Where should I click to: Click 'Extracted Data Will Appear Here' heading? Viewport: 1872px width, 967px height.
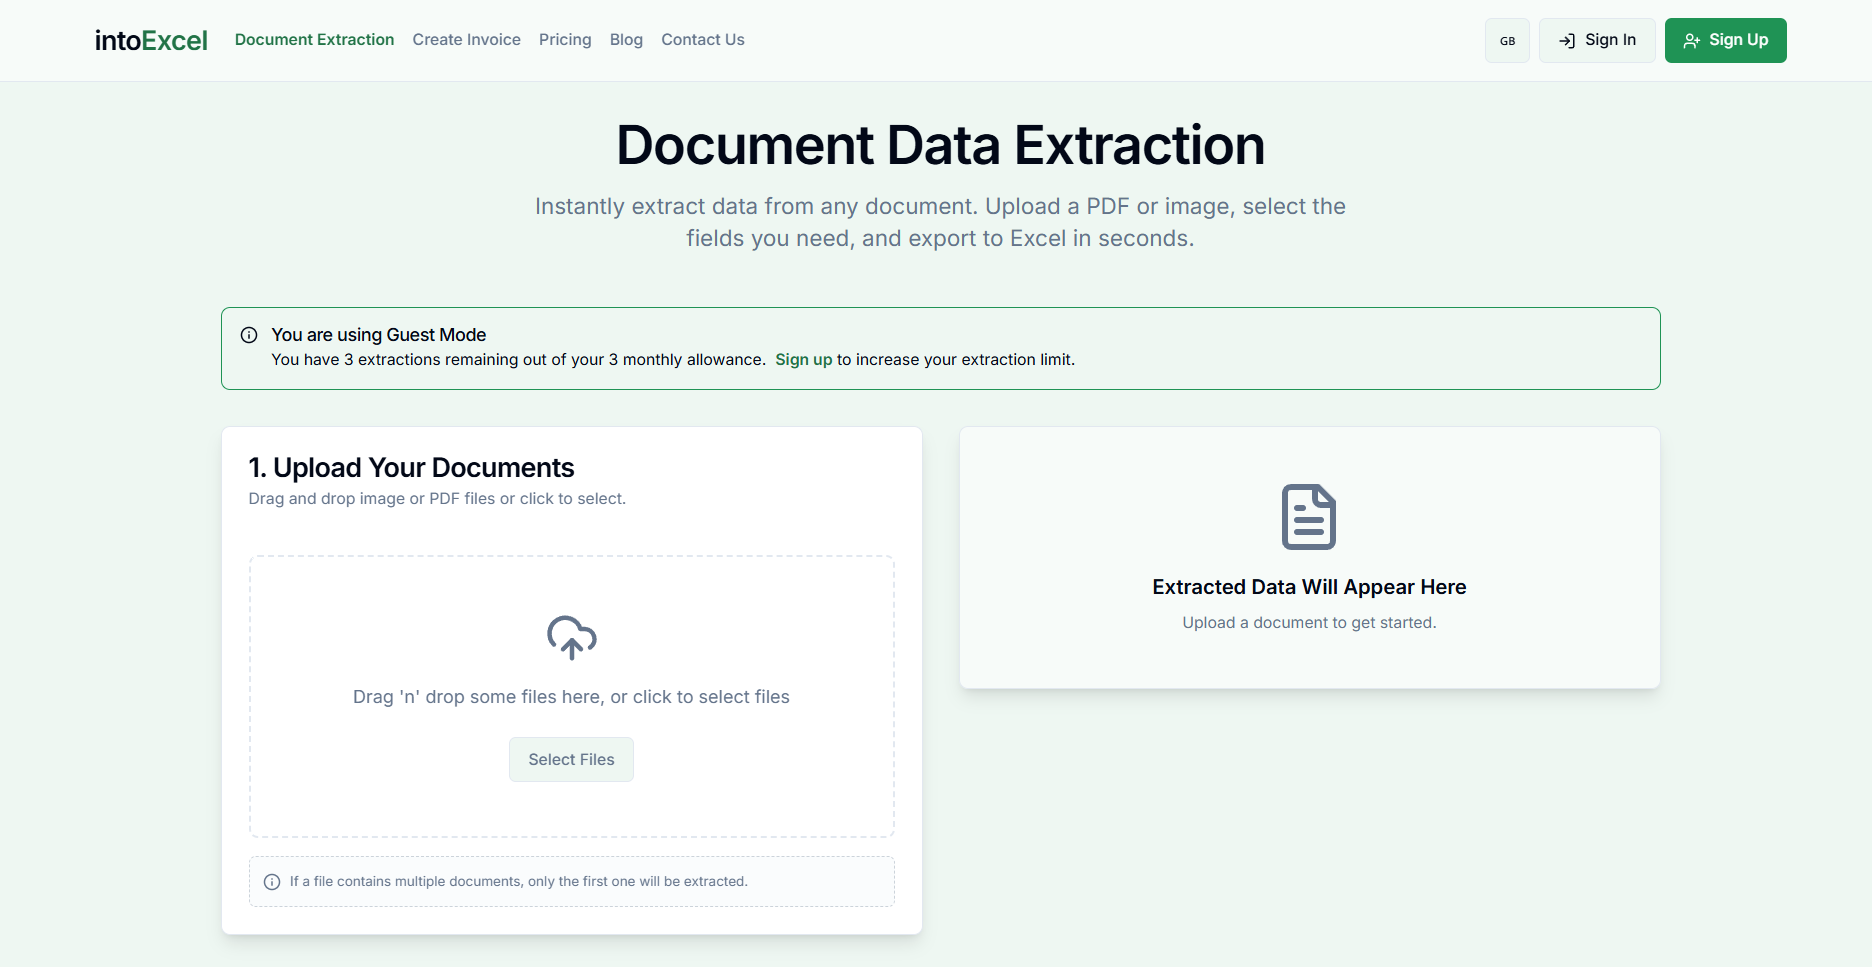click(x=1309, y=587)
